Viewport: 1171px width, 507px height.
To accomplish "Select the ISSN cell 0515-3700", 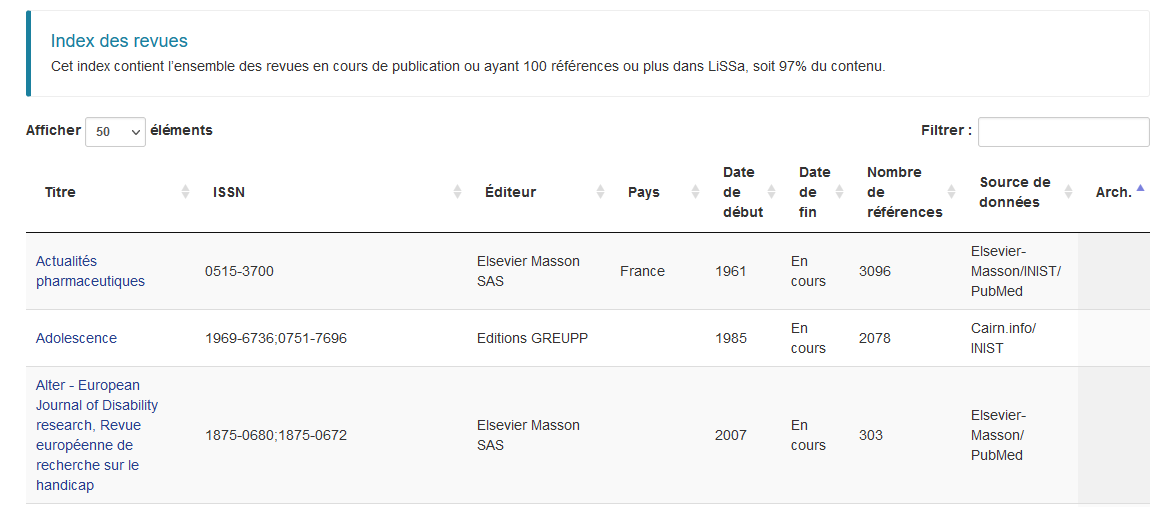I will point(239,271).
